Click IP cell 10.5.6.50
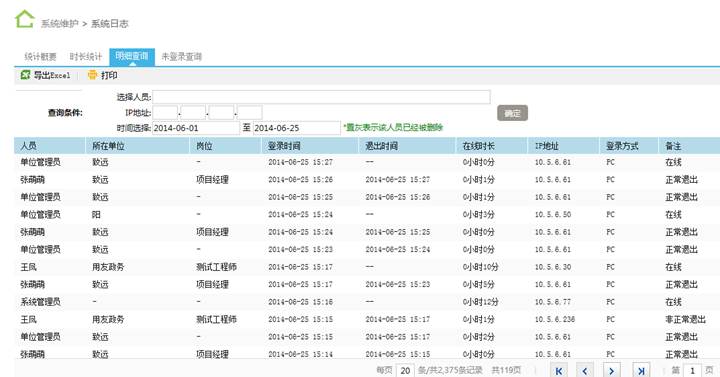The image size is (720, 377). pyautogui.click(x=553, y=215)
